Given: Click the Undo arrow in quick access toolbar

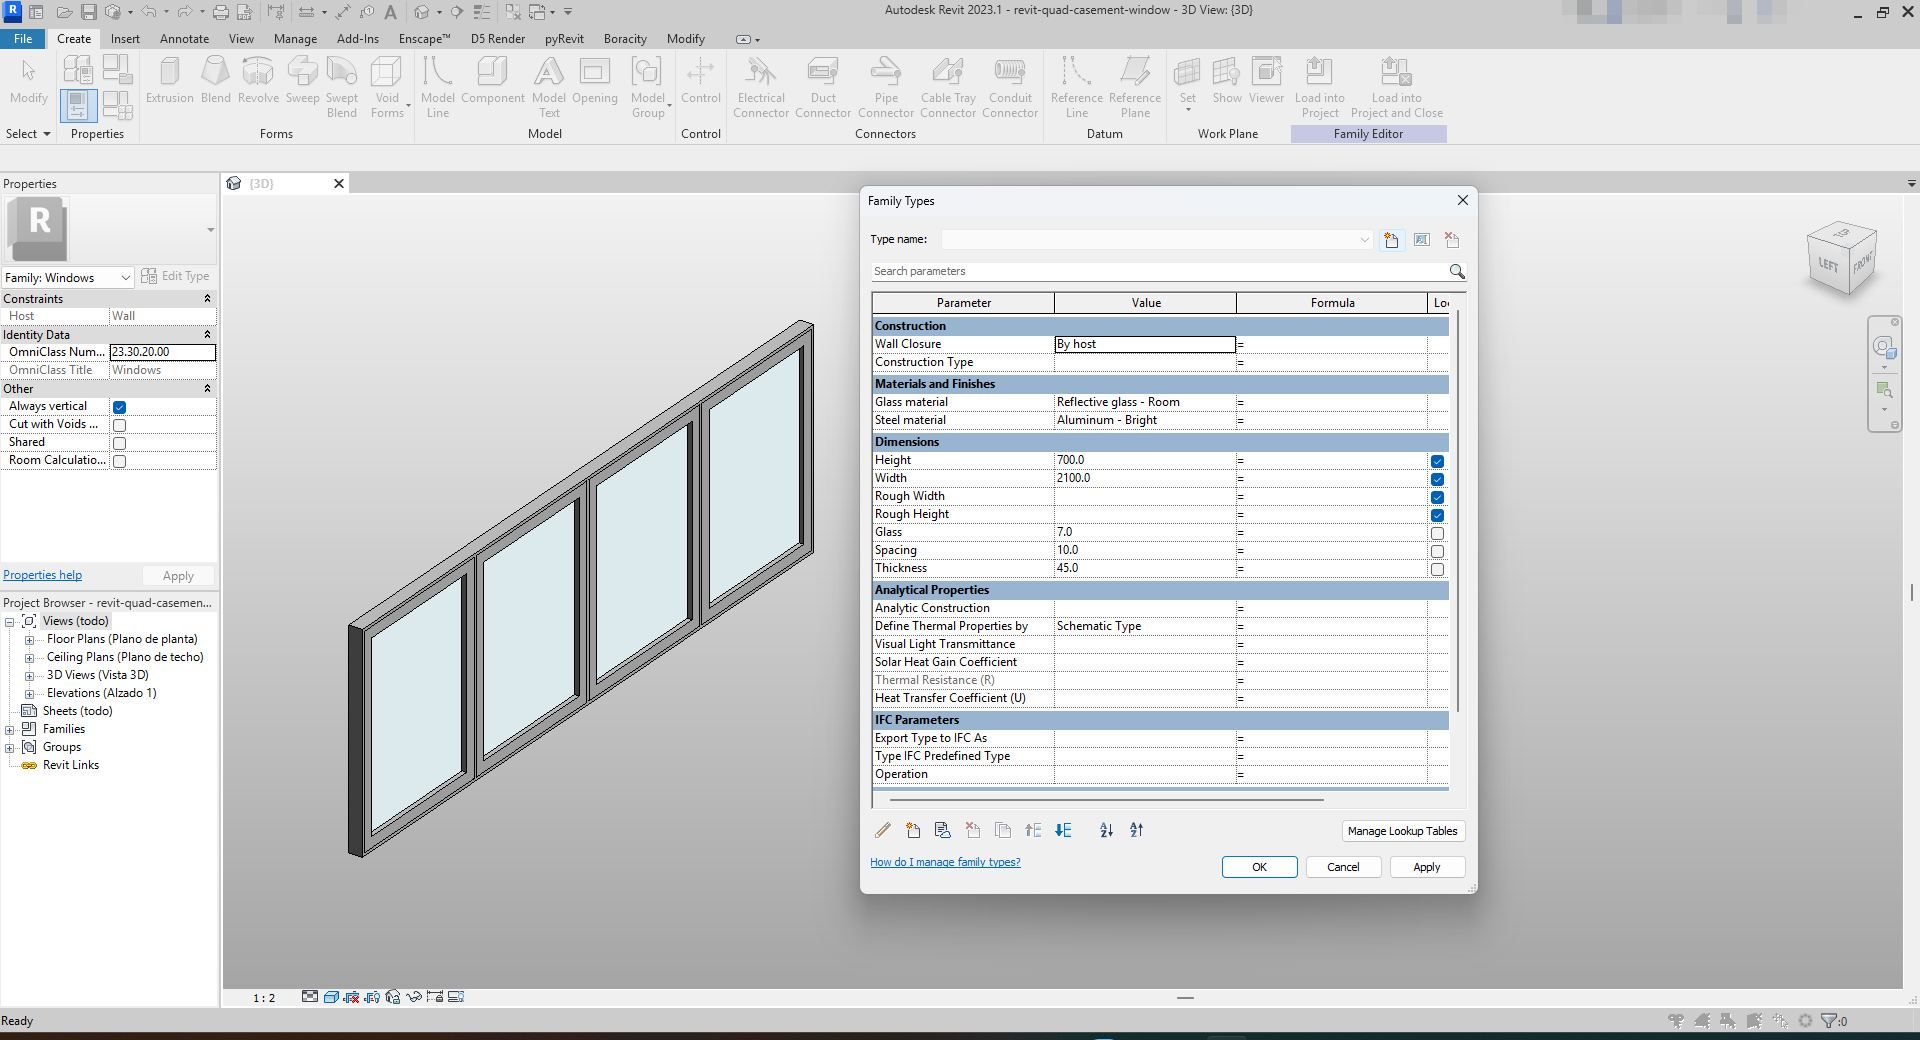Looking at the screenshot, I should click(x=148, y=12).
